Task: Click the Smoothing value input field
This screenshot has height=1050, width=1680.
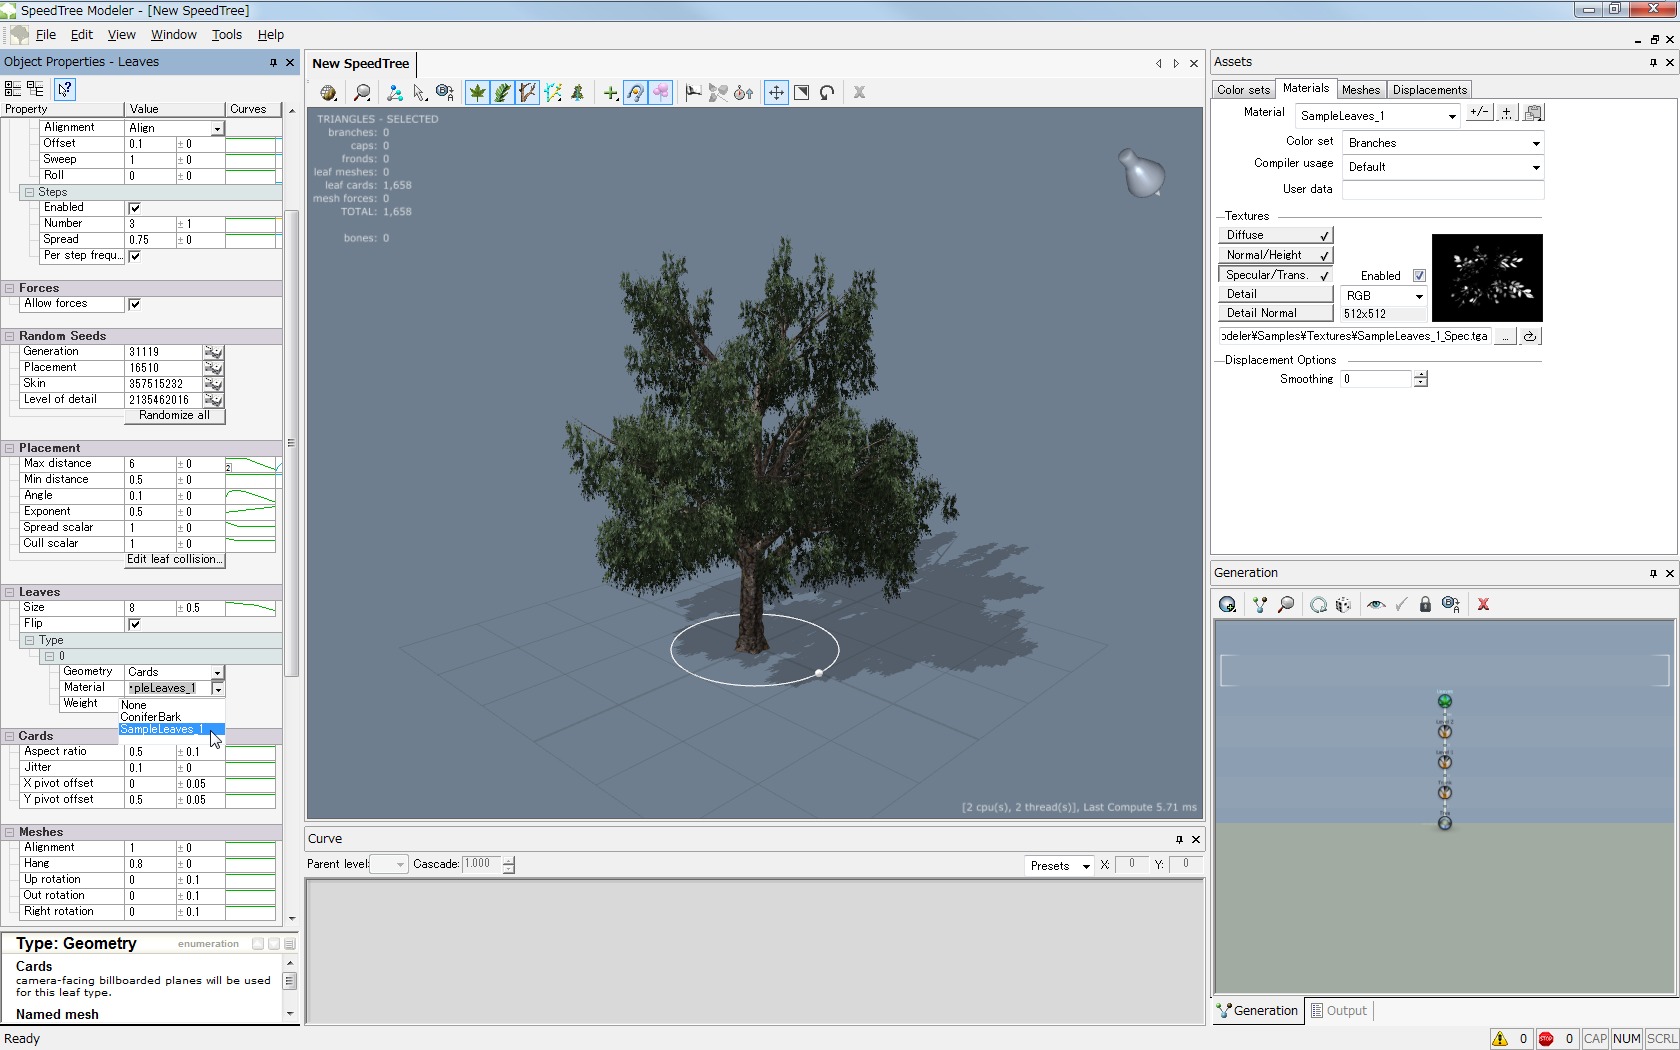Action: click(x=1376, y=379)
